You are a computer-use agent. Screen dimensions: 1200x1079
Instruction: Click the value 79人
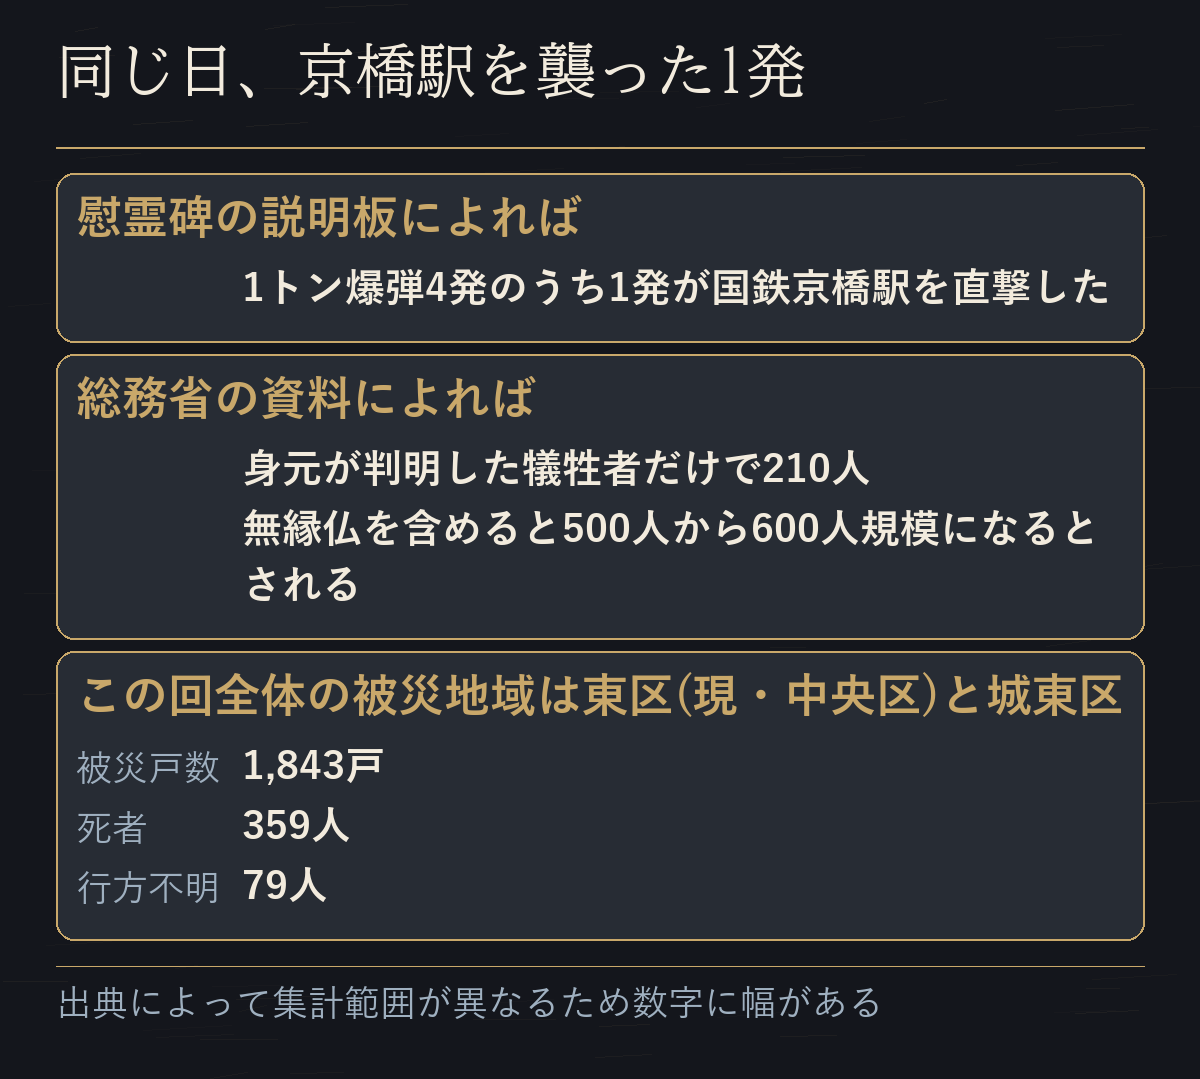[x=284, y=886]
